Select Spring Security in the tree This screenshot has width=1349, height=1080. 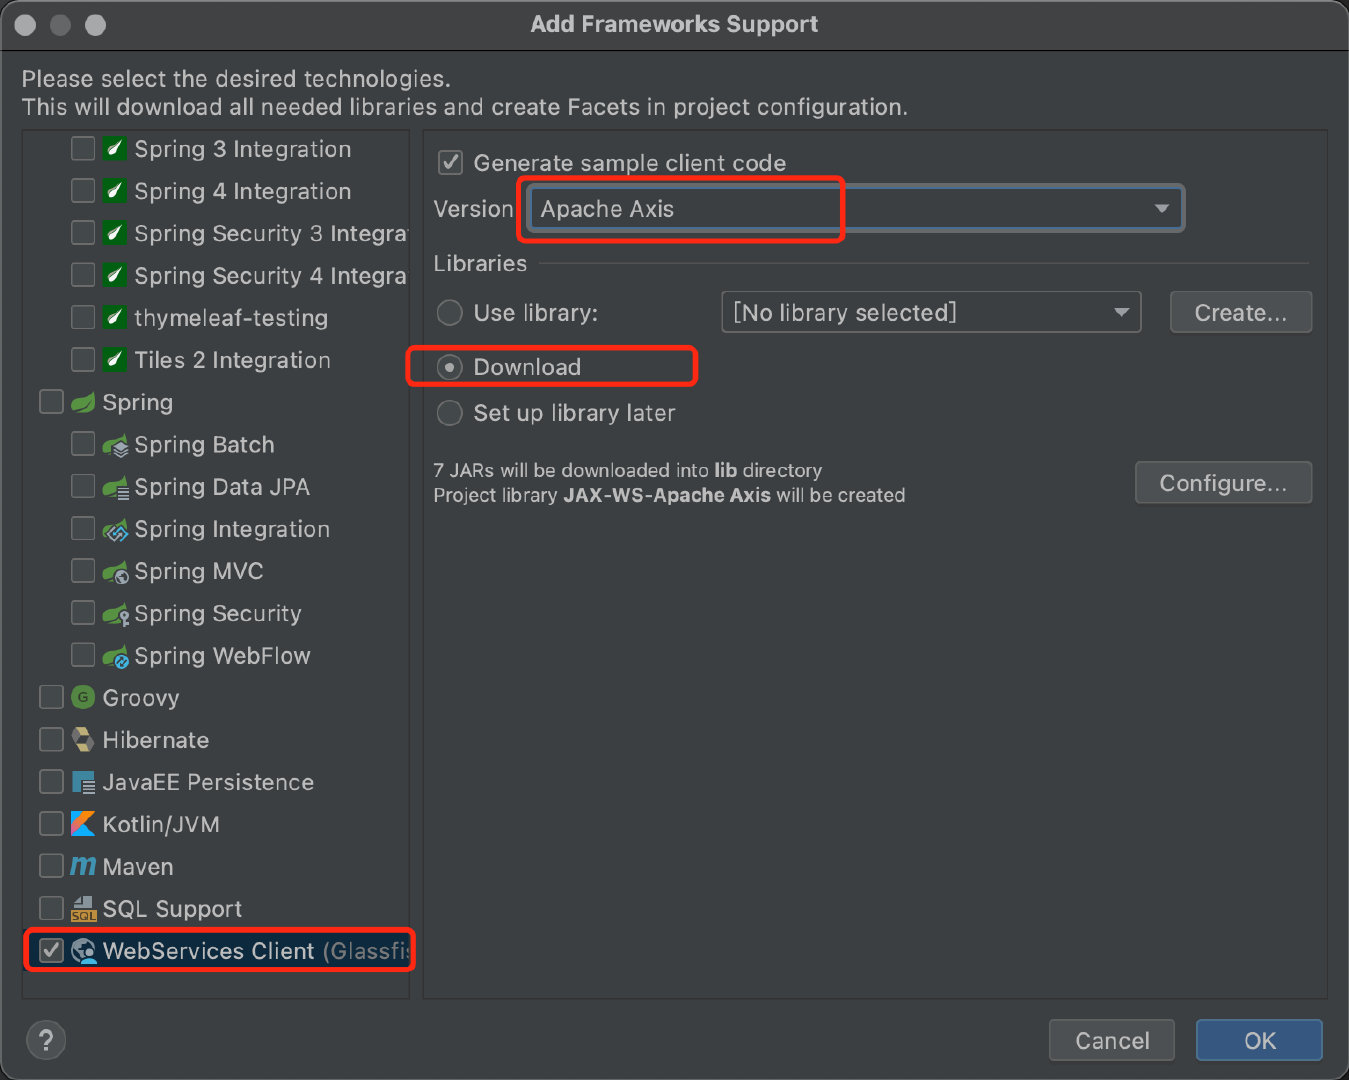coord(218,613)
